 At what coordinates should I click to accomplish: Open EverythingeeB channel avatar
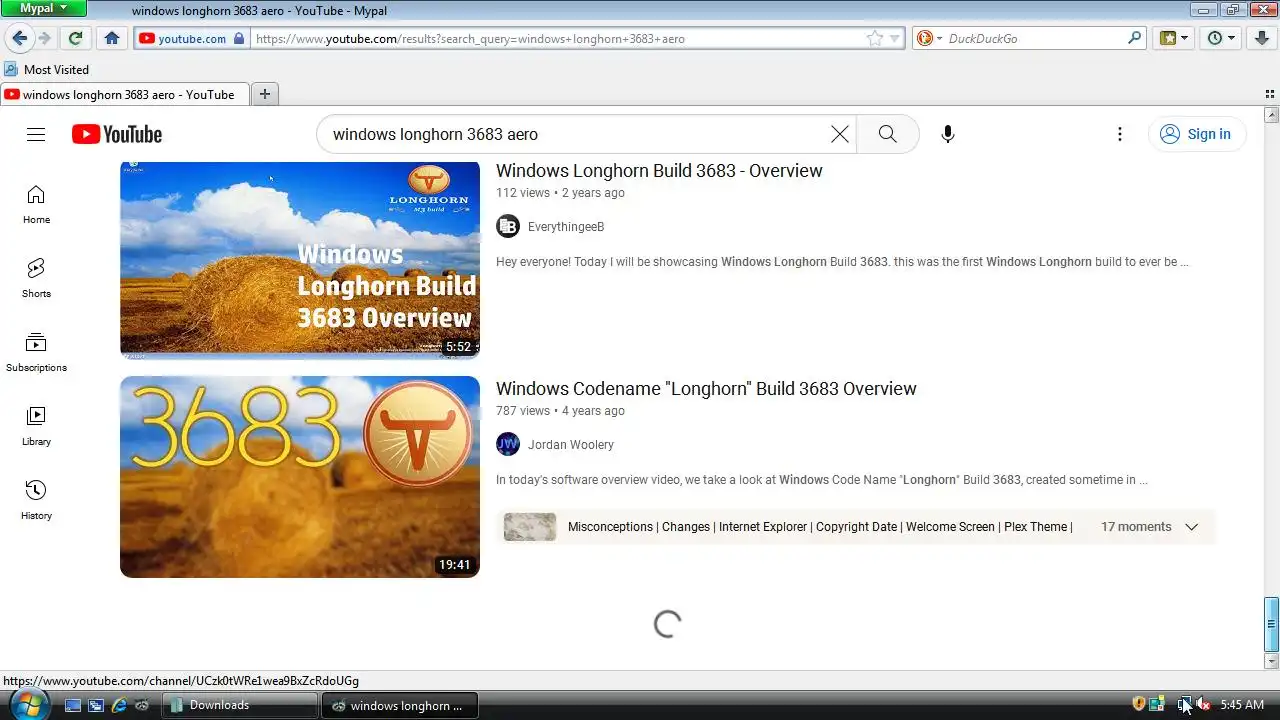508,226
